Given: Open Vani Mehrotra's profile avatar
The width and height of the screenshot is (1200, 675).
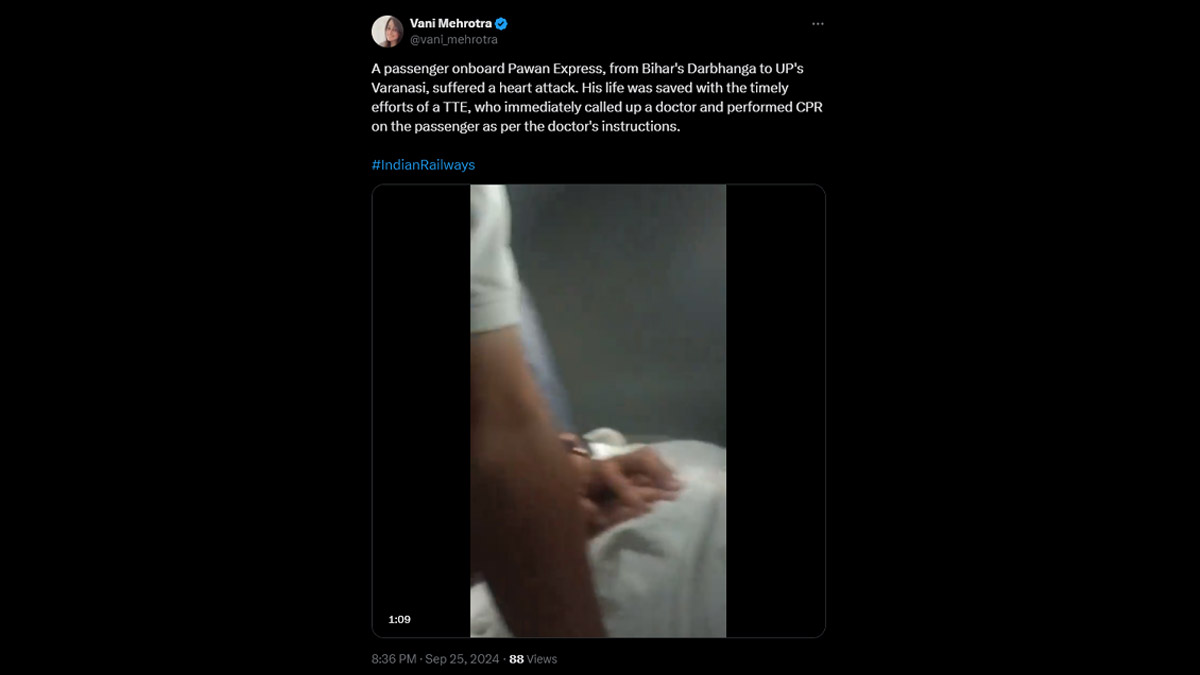Looking at the screenshot, I should point(387,31).
